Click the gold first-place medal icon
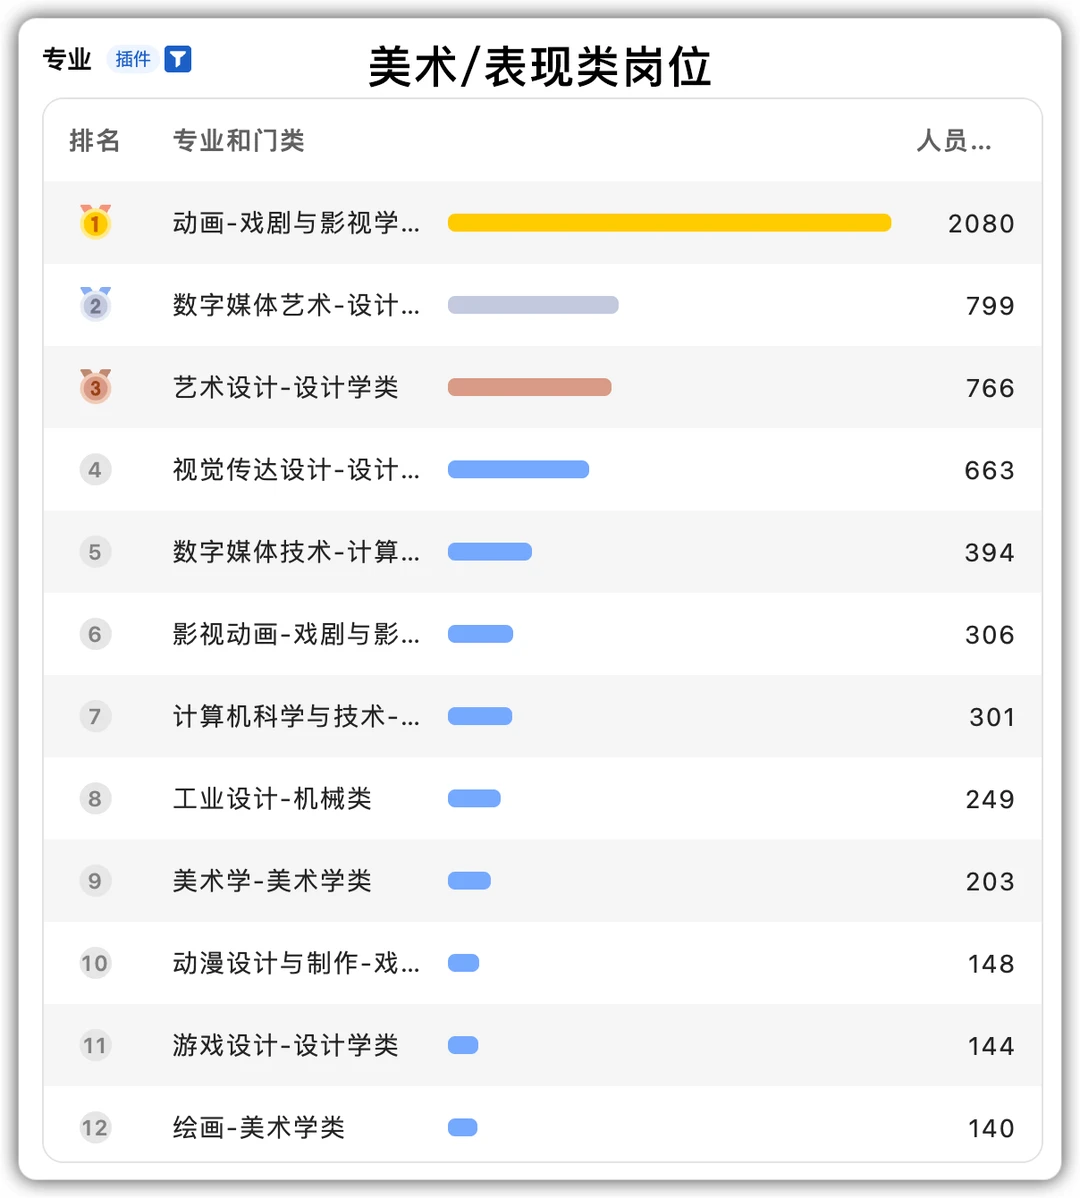1080x1198 pixels. pos(95,222)
